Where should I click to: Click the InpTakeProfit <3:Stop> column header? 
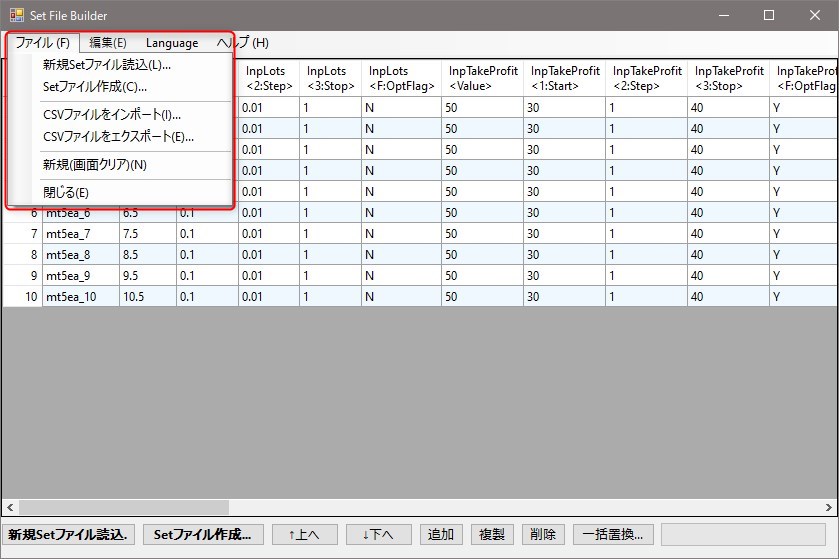coord(728,78)
